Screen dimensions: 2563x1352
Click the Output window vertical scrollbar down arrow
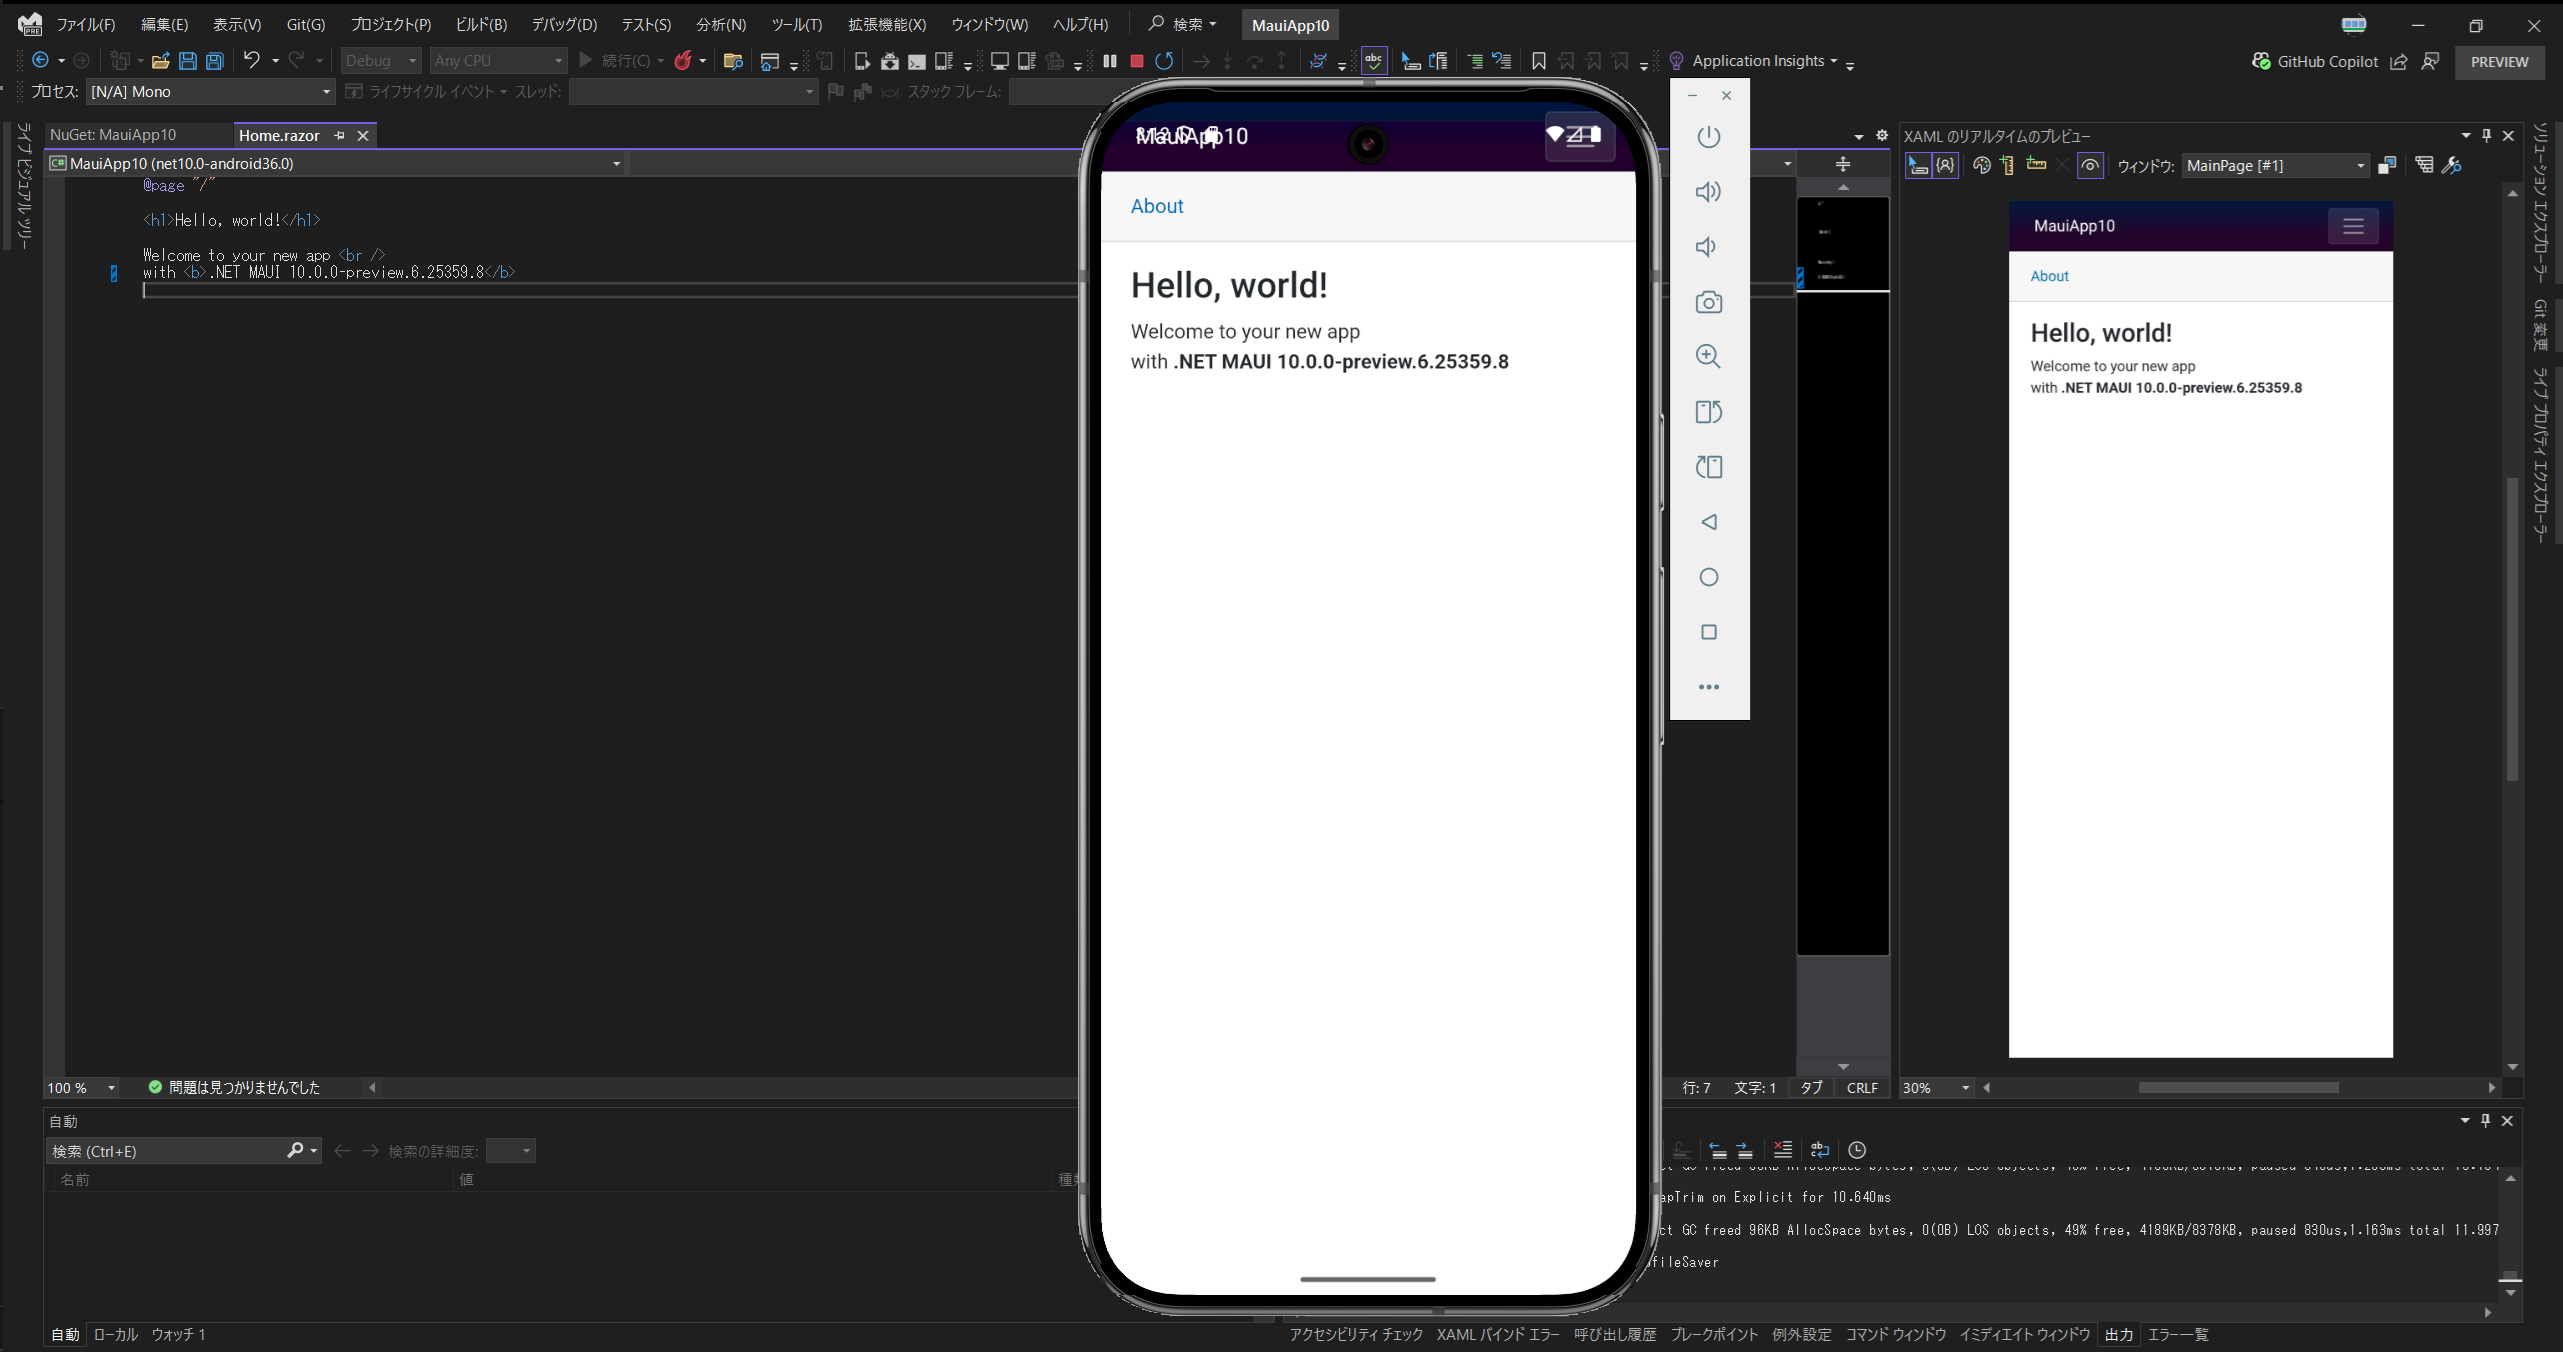pos(2510,1292)
